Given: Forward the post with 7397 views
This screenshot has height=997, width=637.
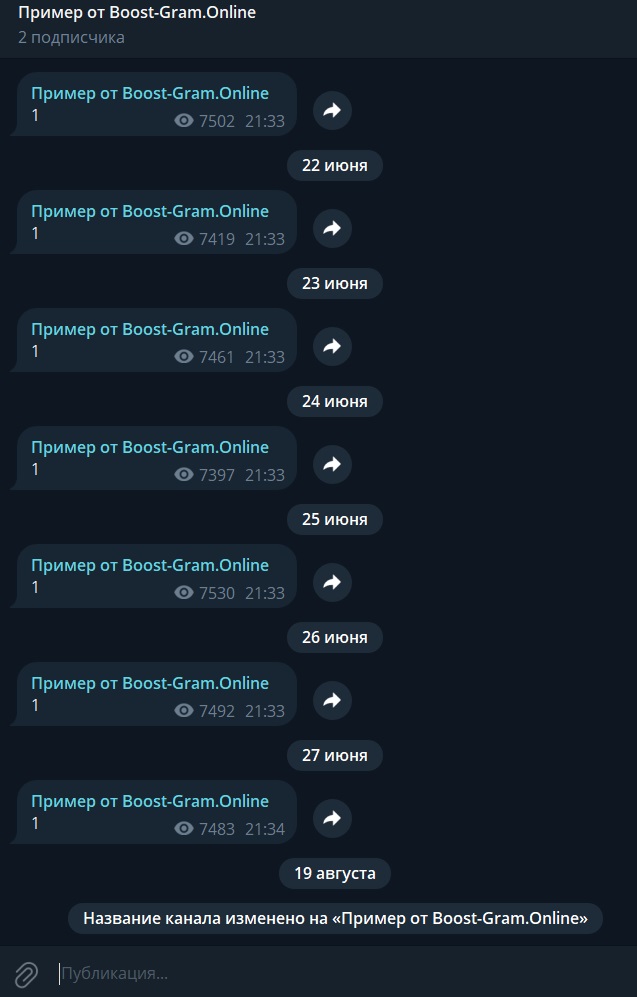Looking at the screenshot, I should [x=332, y=464].
